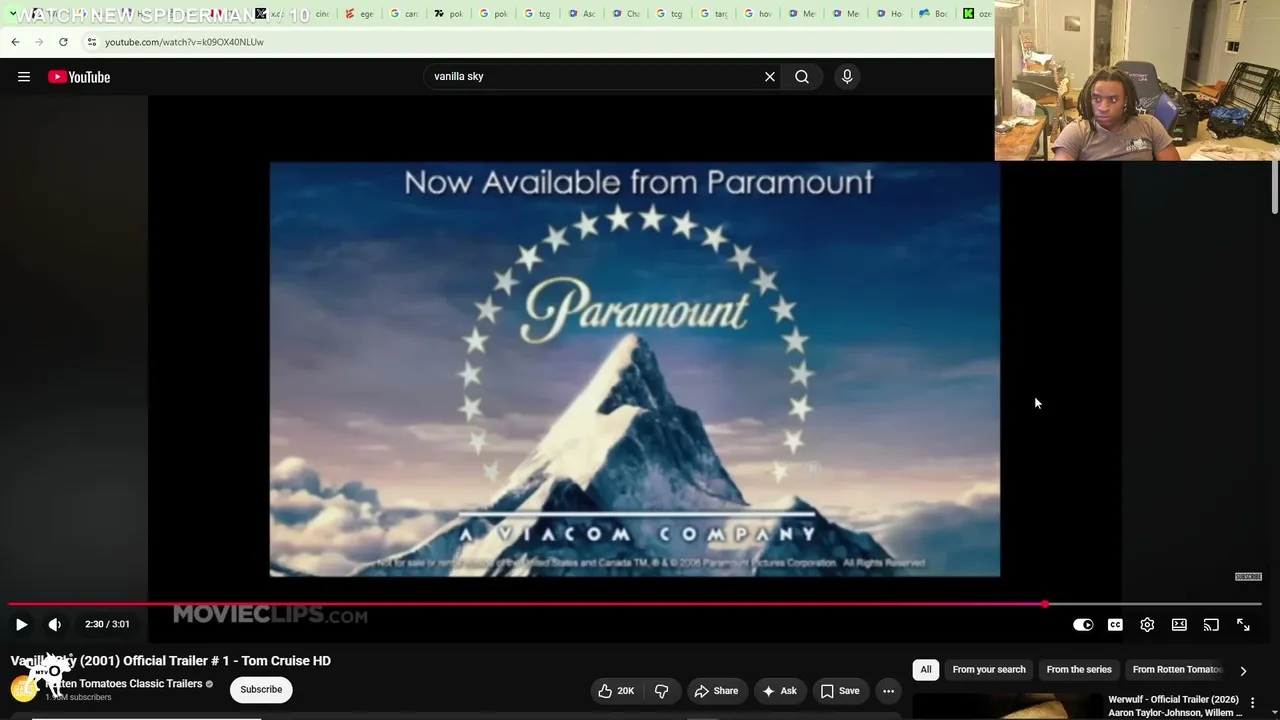Open more actions menu beside Save
Viewport: 1280px width, 720px height.
[x=888, y=691]
